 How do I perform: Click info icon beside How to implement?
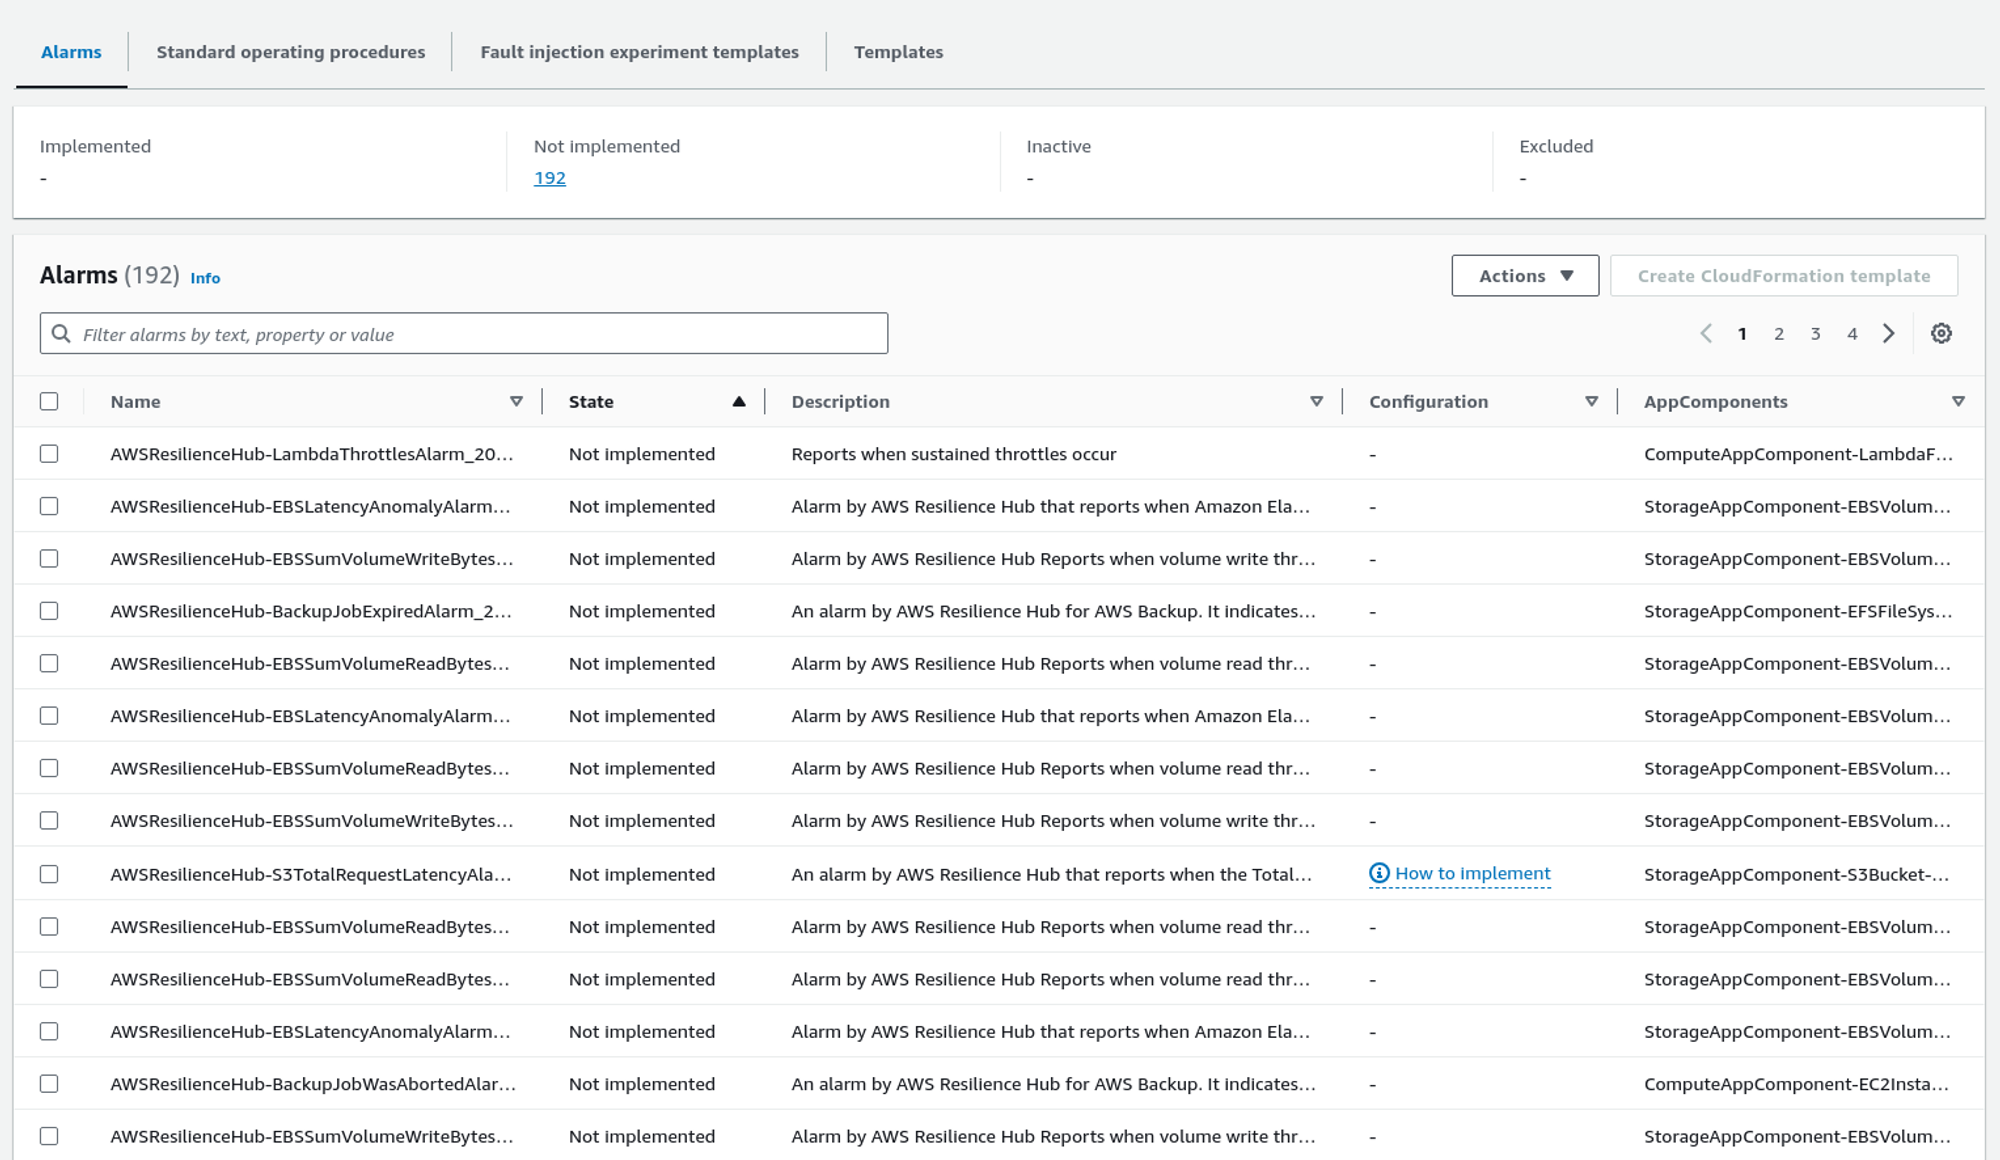click(x=1379, y=874)
